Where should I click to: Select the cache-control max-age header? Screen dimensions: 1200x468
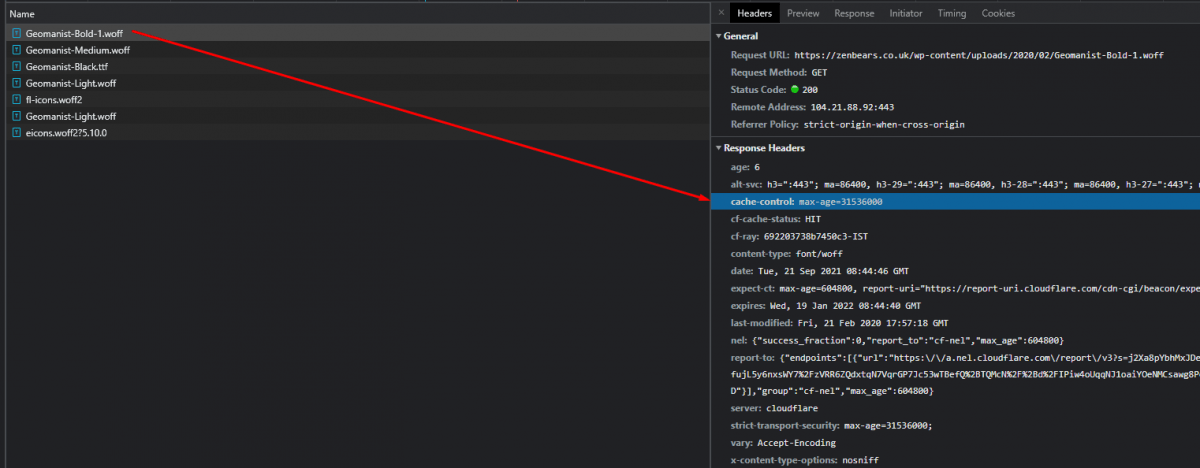pyautogui.click(x=955, y=202)
